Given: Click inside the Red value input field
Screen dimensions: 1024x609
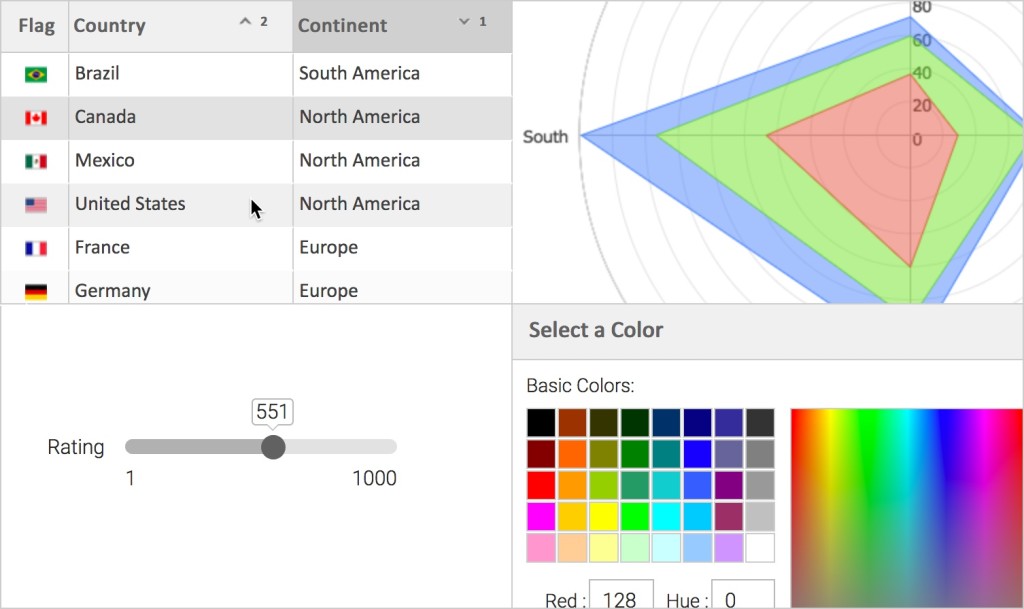Looking at the screenshot, I should [621, 598].
